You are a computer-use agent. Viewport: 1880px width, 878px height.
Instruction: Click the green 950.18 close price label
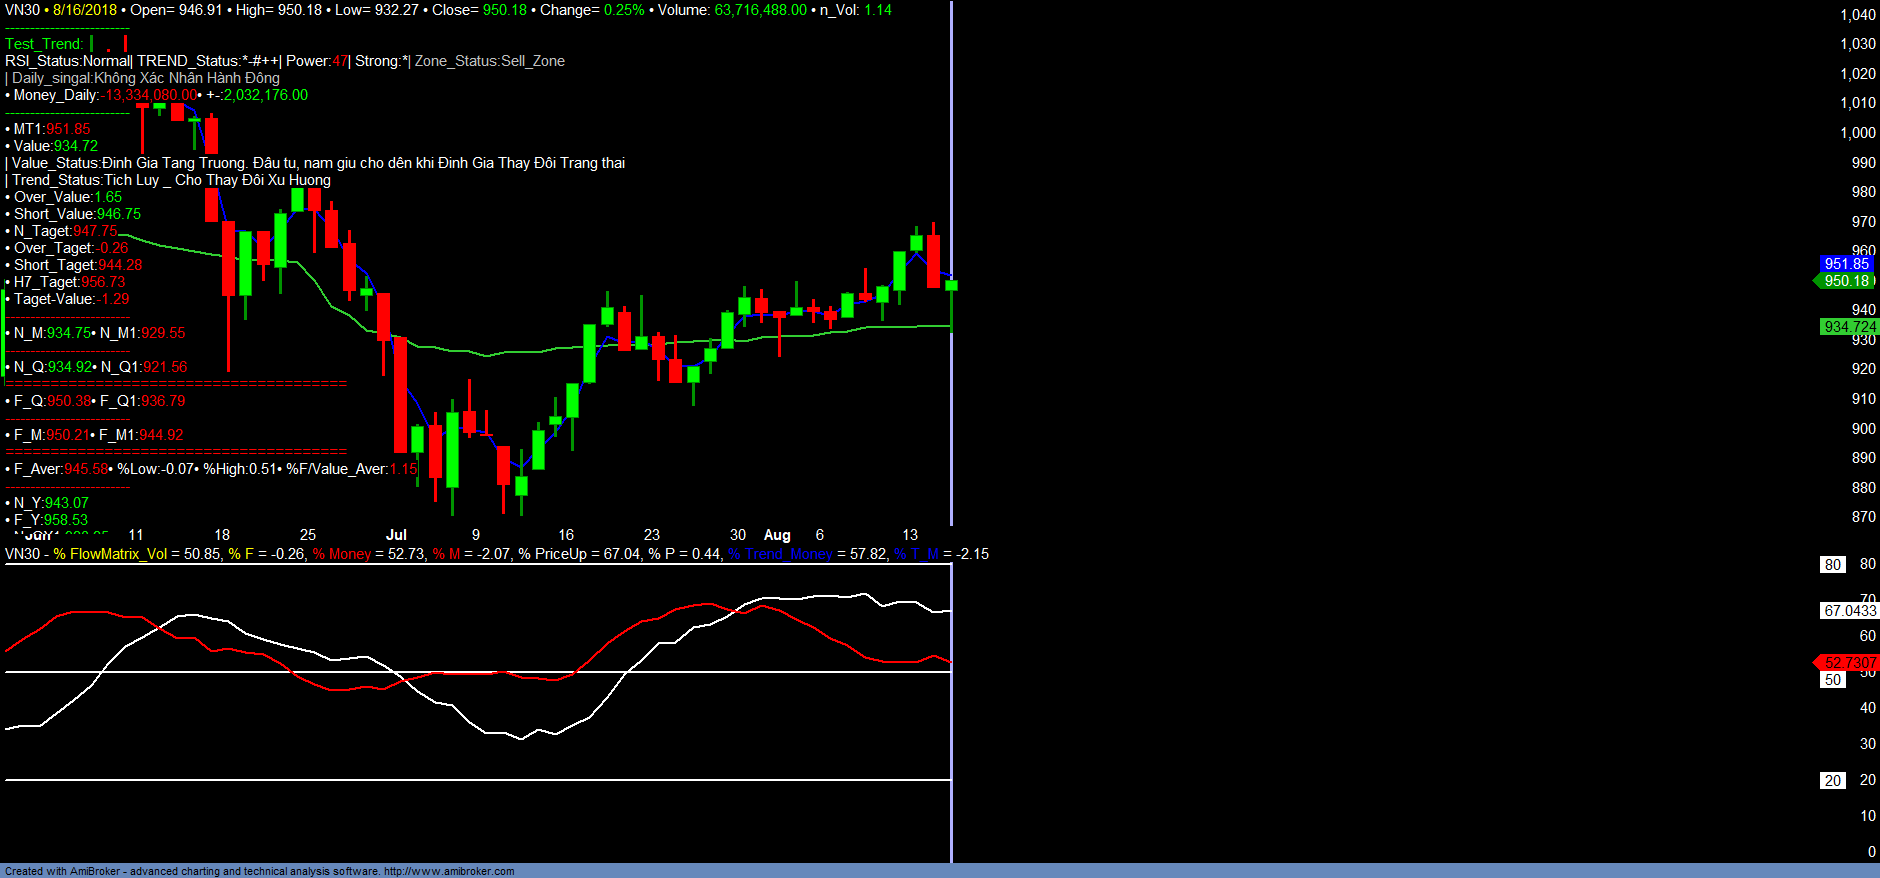click(1845, 281)
